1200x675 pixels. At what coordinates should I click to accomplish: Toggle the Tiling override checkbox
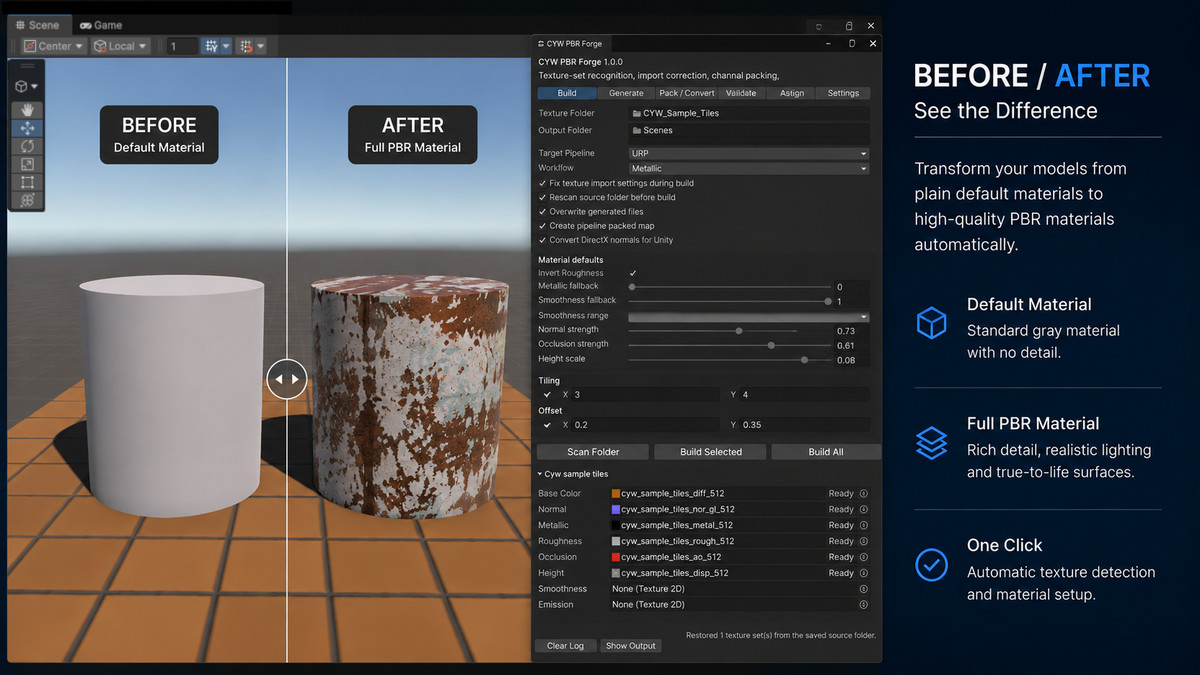click(x=547, y=395)
